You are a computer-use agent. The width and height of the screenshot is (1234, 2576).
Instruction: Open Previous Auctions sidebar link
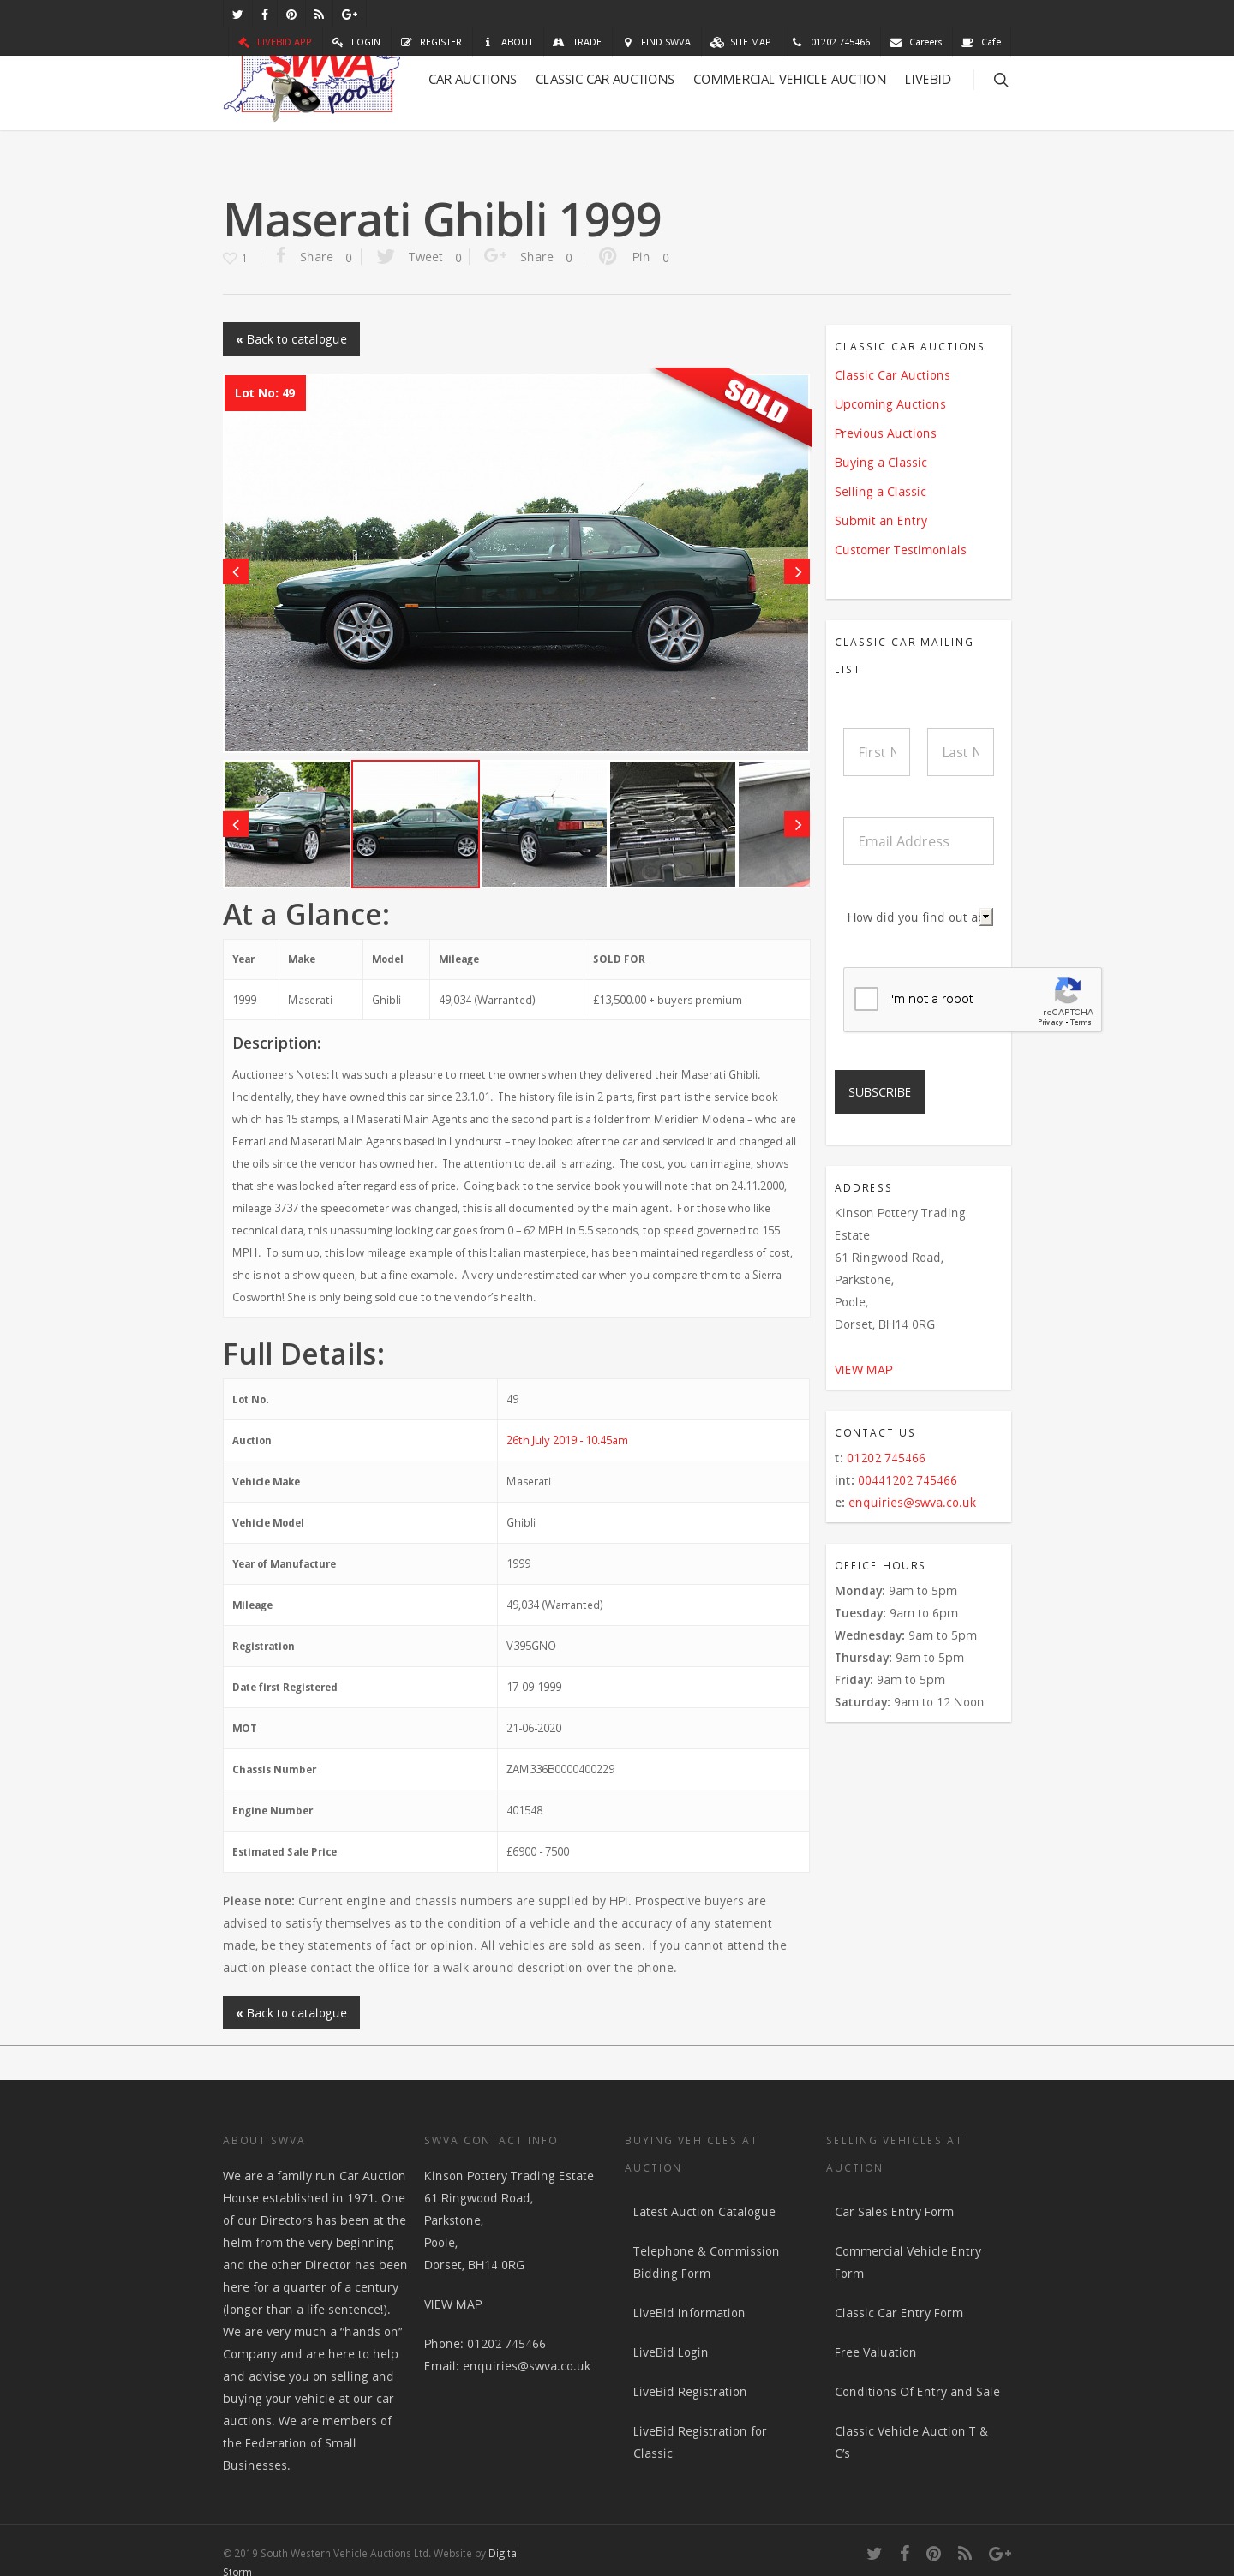click(885, 433)
